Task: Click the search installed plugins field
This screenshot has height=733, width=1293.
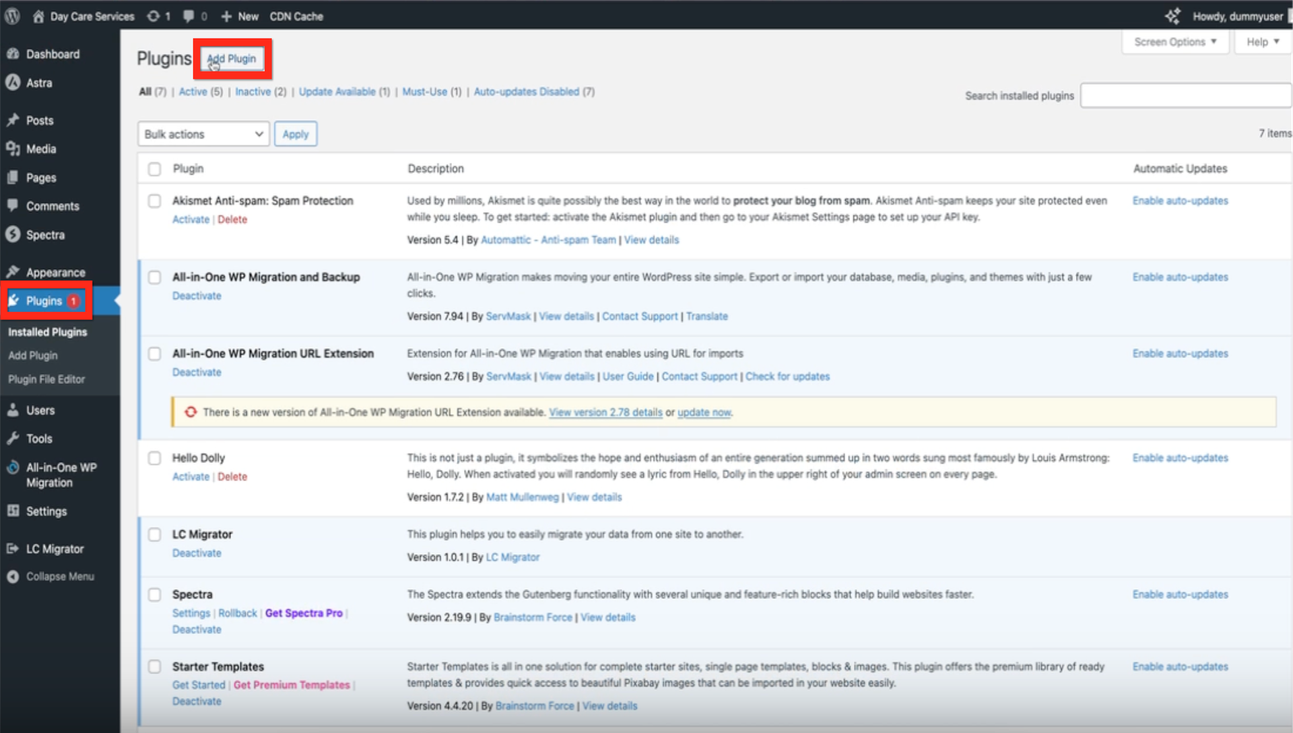Action: click(x=1185, y=95)
